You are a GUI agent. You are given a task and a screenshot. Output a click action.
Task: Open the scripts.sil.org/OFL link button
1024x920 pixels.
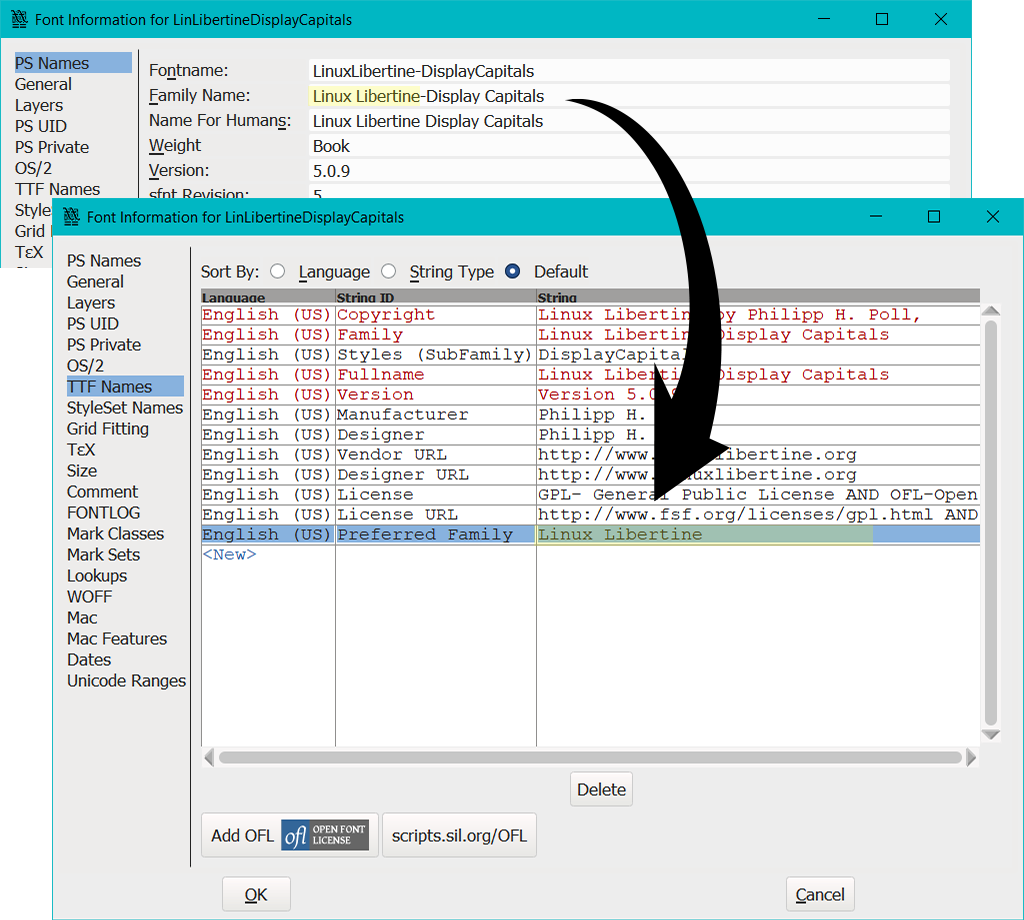click(x=459, y=835)
